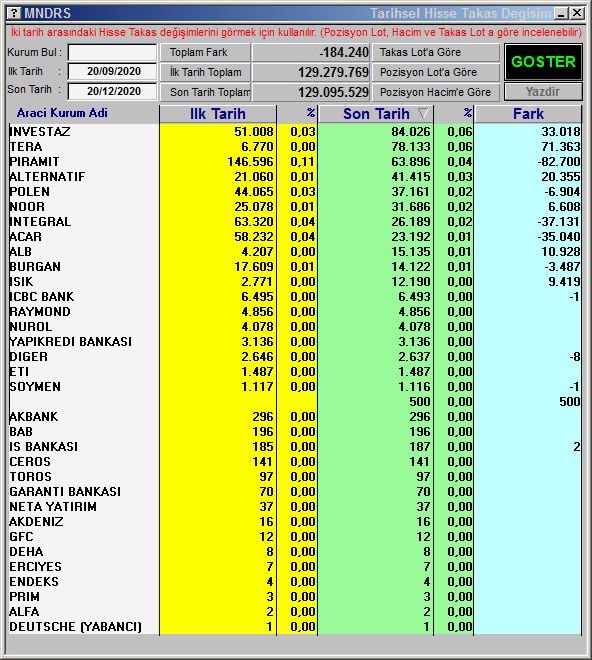
Task: Sort by Fark column header
Action: [528, 114]
